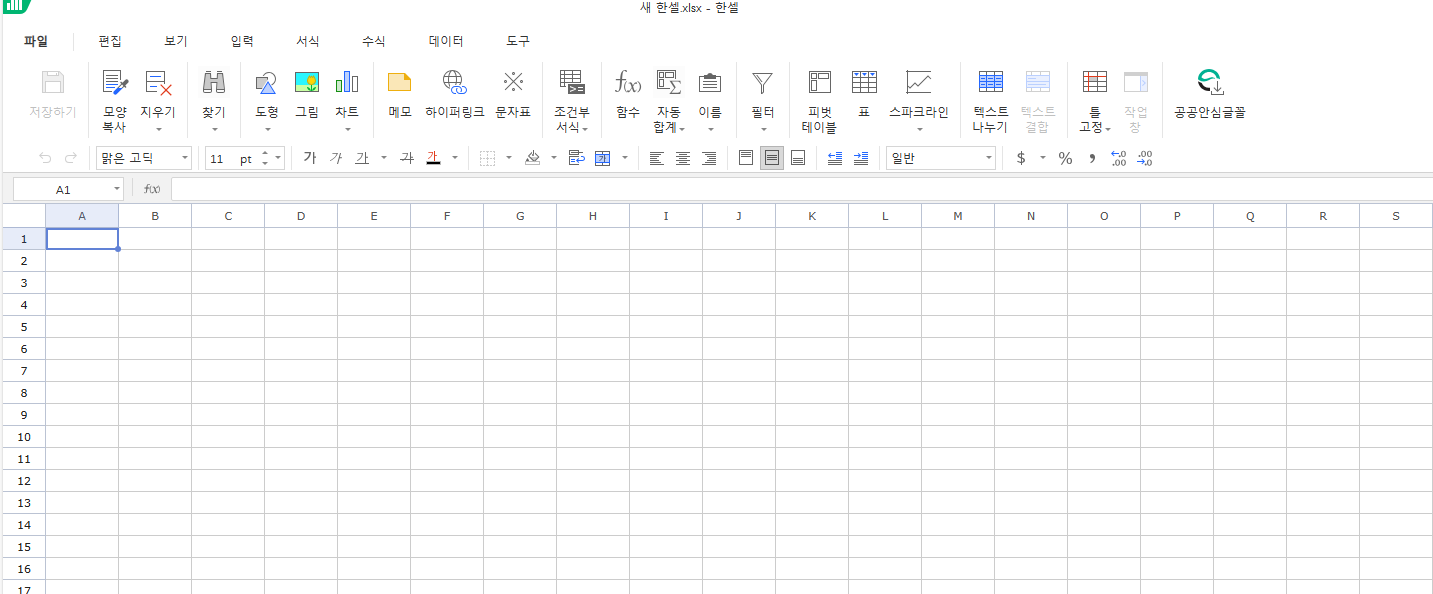Center text horizontally
The width and height of the screenshot is (1433, 594).
(x=683, y=158)
